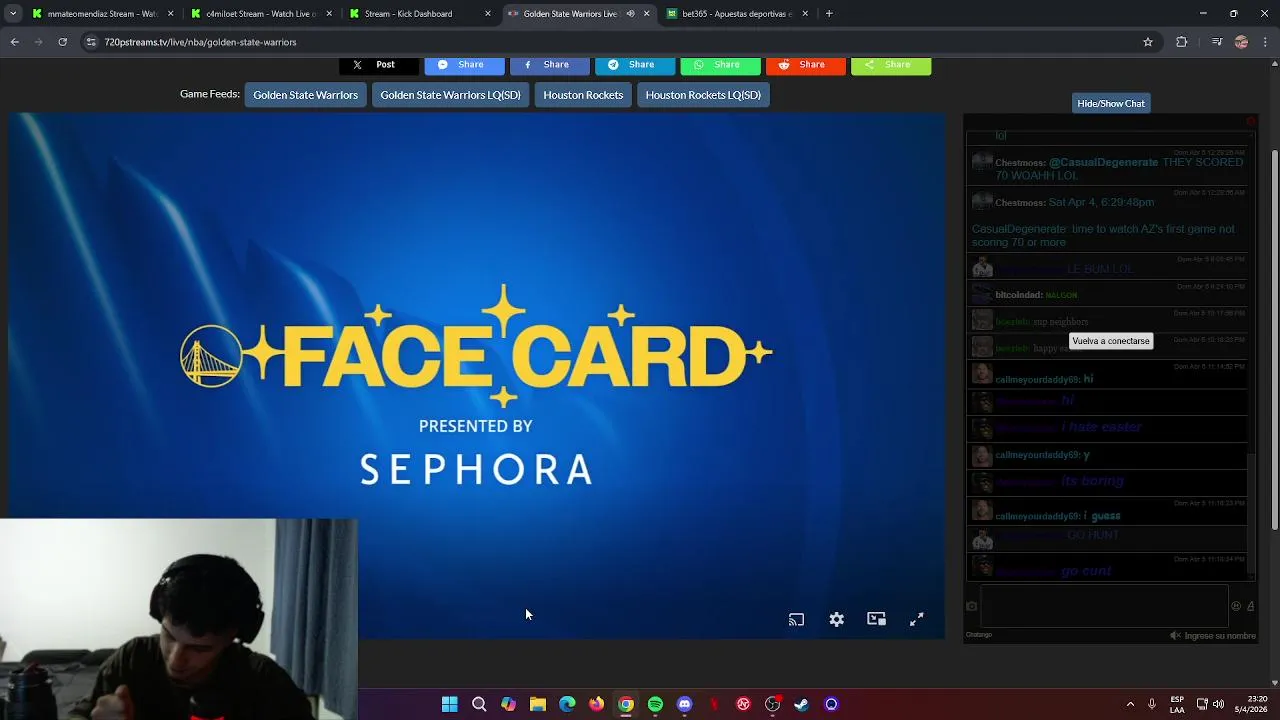Bookmark this page with star icon
Image resolution: width=1280 pixels, height=720 pixels.
click(x=1148, y=42)
